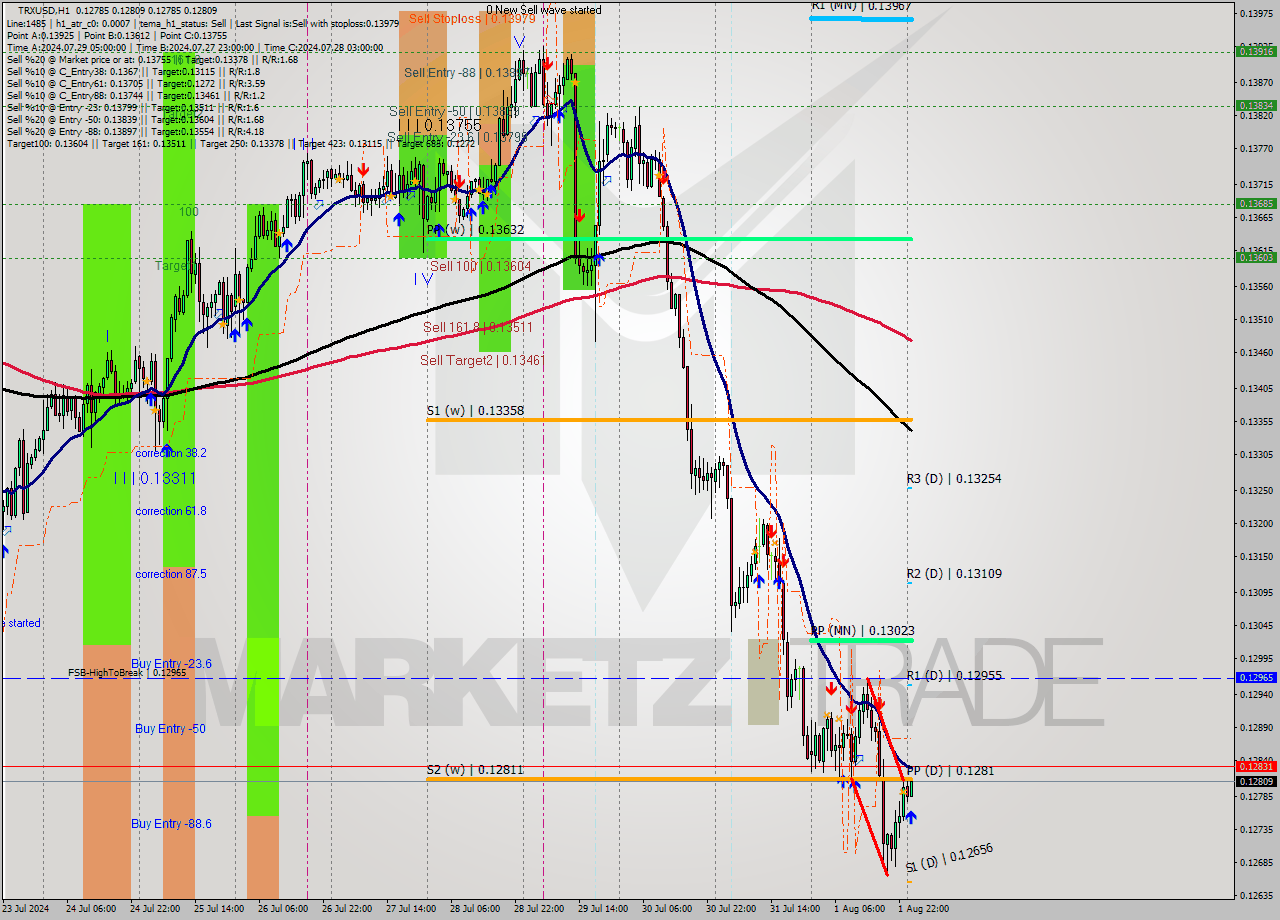Click the 0.13200 price scale value

[1256, 523]
